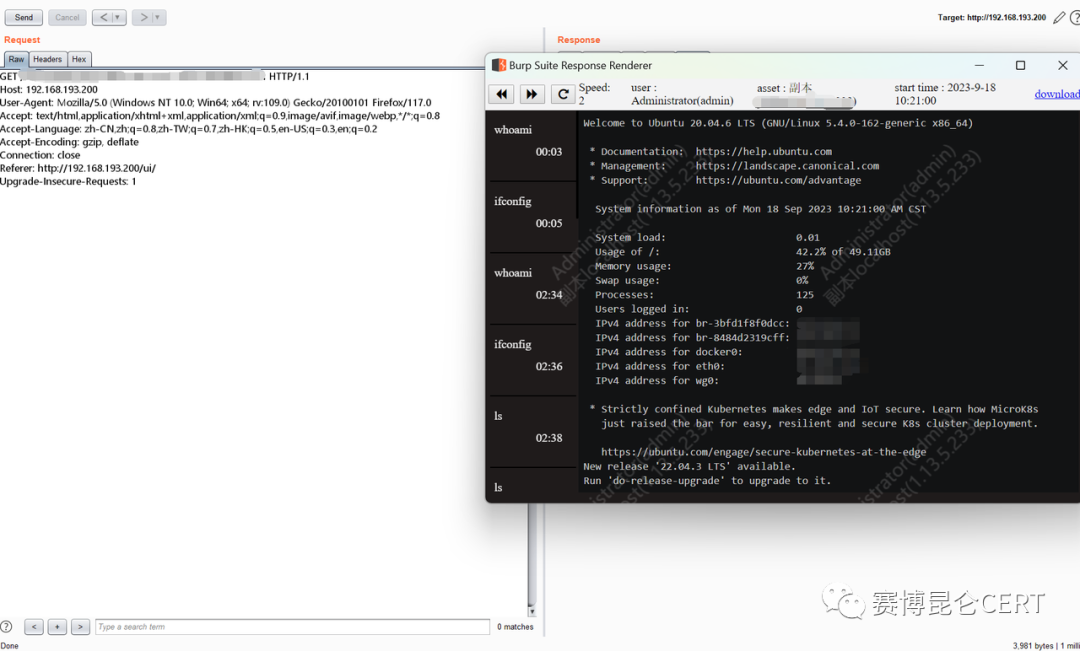
Task: Open the search help question icon
Action: tap(6, 627)
